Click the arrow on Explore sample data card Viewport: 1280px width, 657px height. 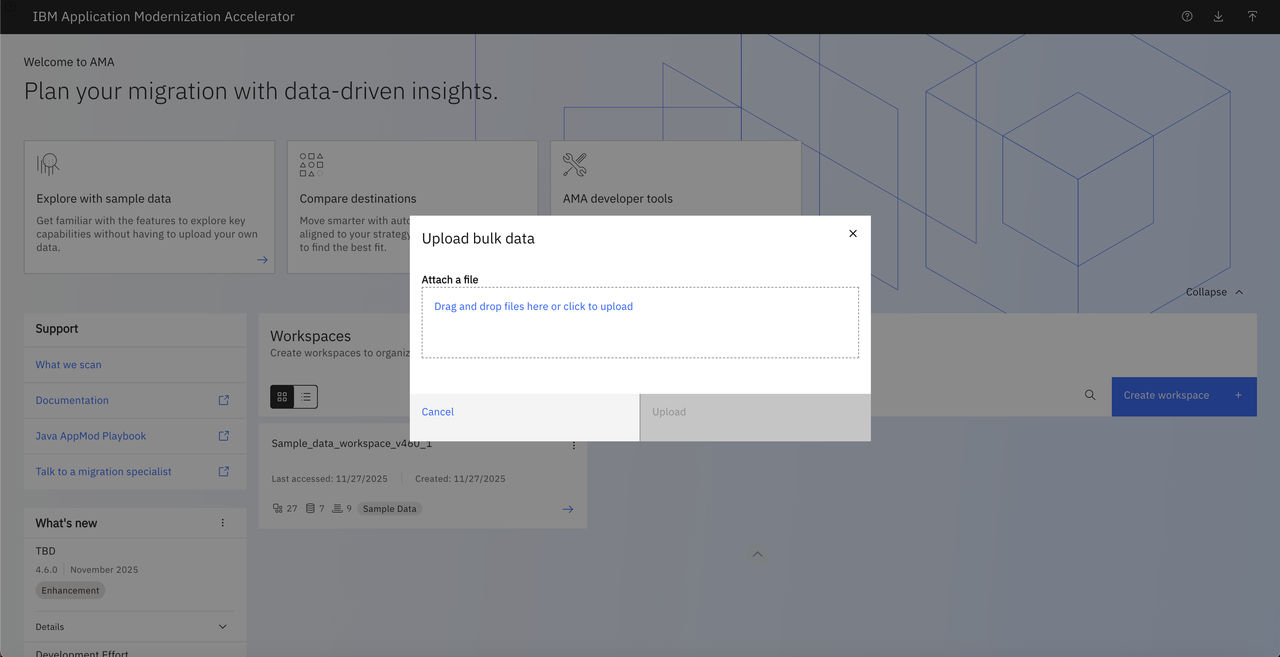tap(262, 260)
